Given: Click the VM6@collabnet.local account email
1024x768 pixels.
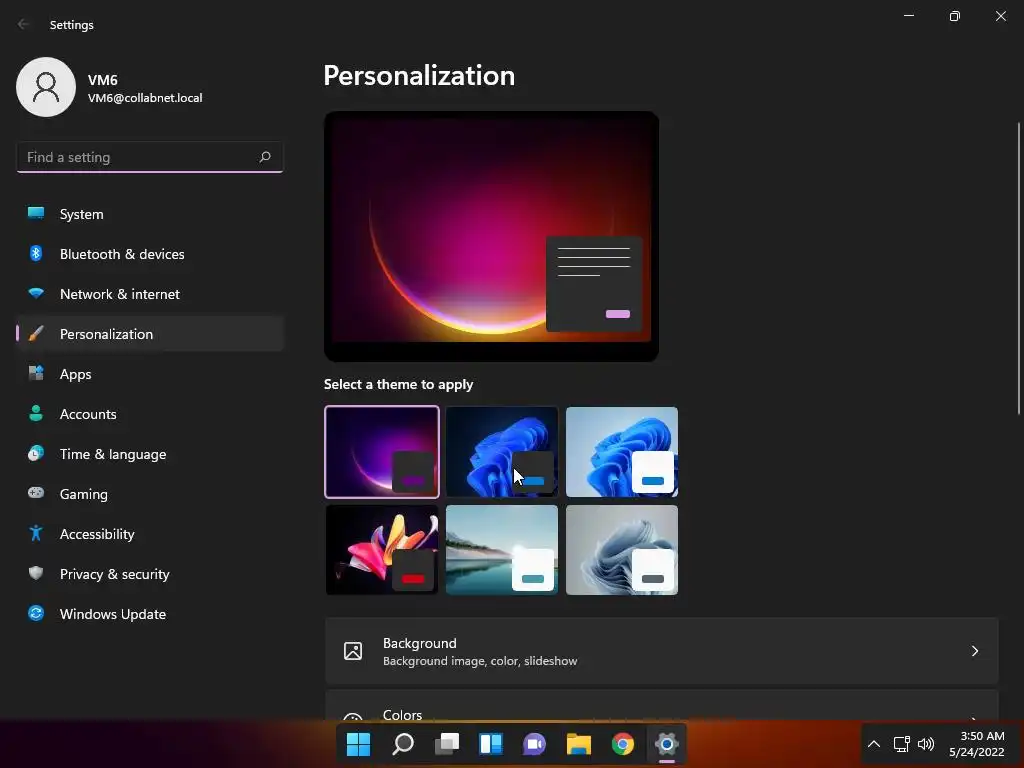Looking at the screenshot, I should (145, 98).
